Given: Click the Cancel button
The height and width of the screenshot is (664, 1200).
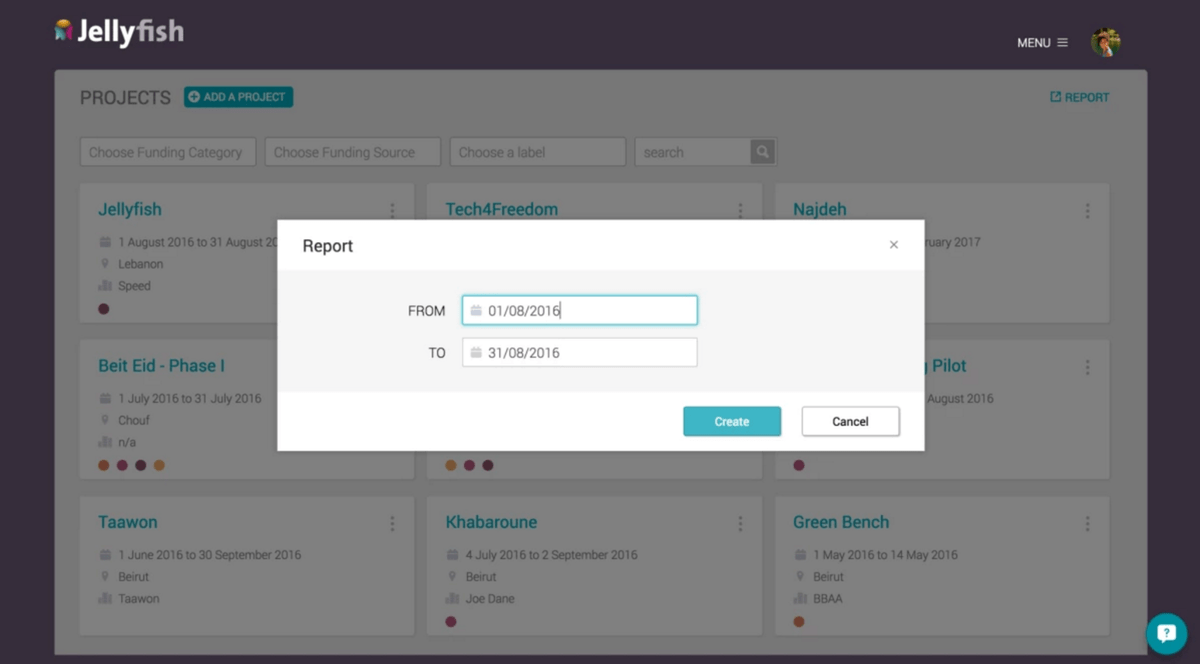Looking at the screenshot, I should tap(850, 421).
